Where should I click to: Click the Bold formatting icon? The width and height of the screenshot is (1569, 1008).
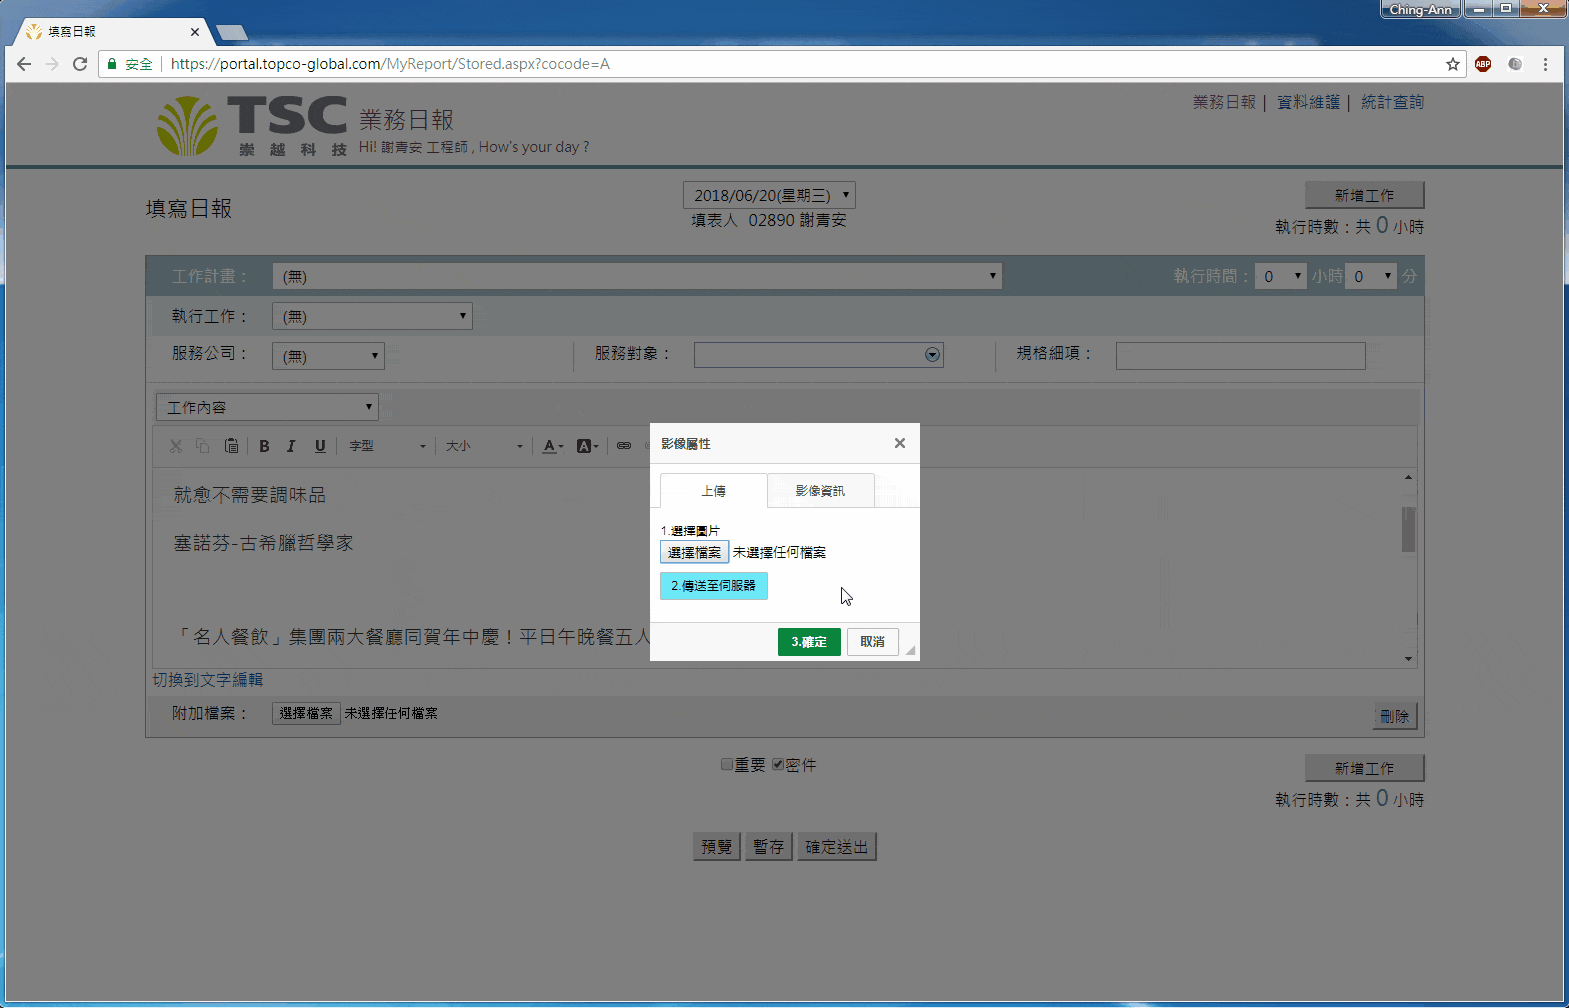pos(264,446)
